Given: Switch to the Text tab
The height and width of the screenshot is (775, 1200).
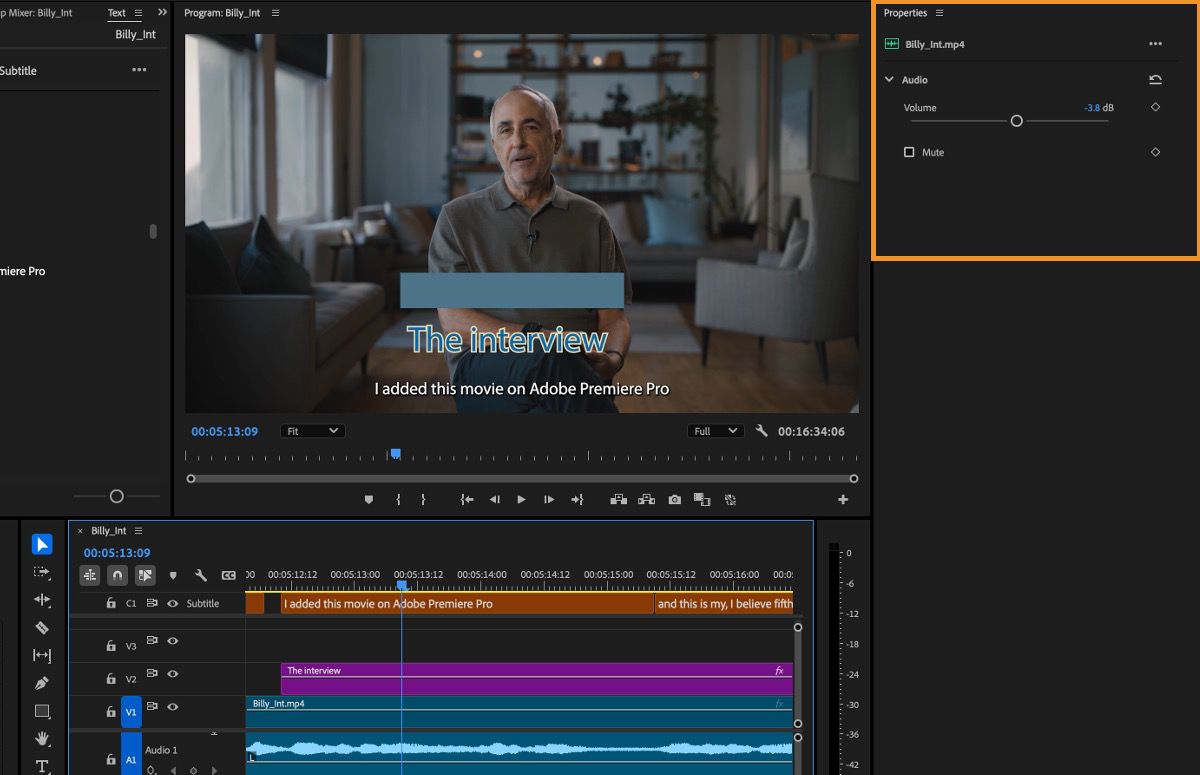Looking at the screenshot, I should point(116,12).
